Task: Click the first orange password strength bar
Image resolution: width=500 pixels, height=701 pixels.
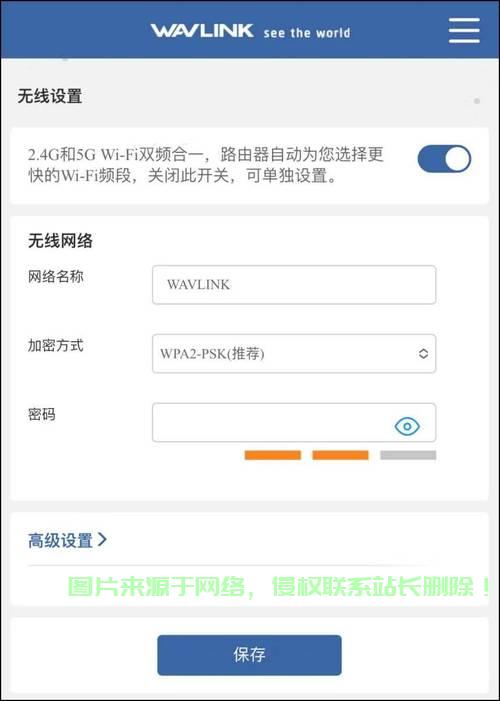Action: [x=272, y=455]
